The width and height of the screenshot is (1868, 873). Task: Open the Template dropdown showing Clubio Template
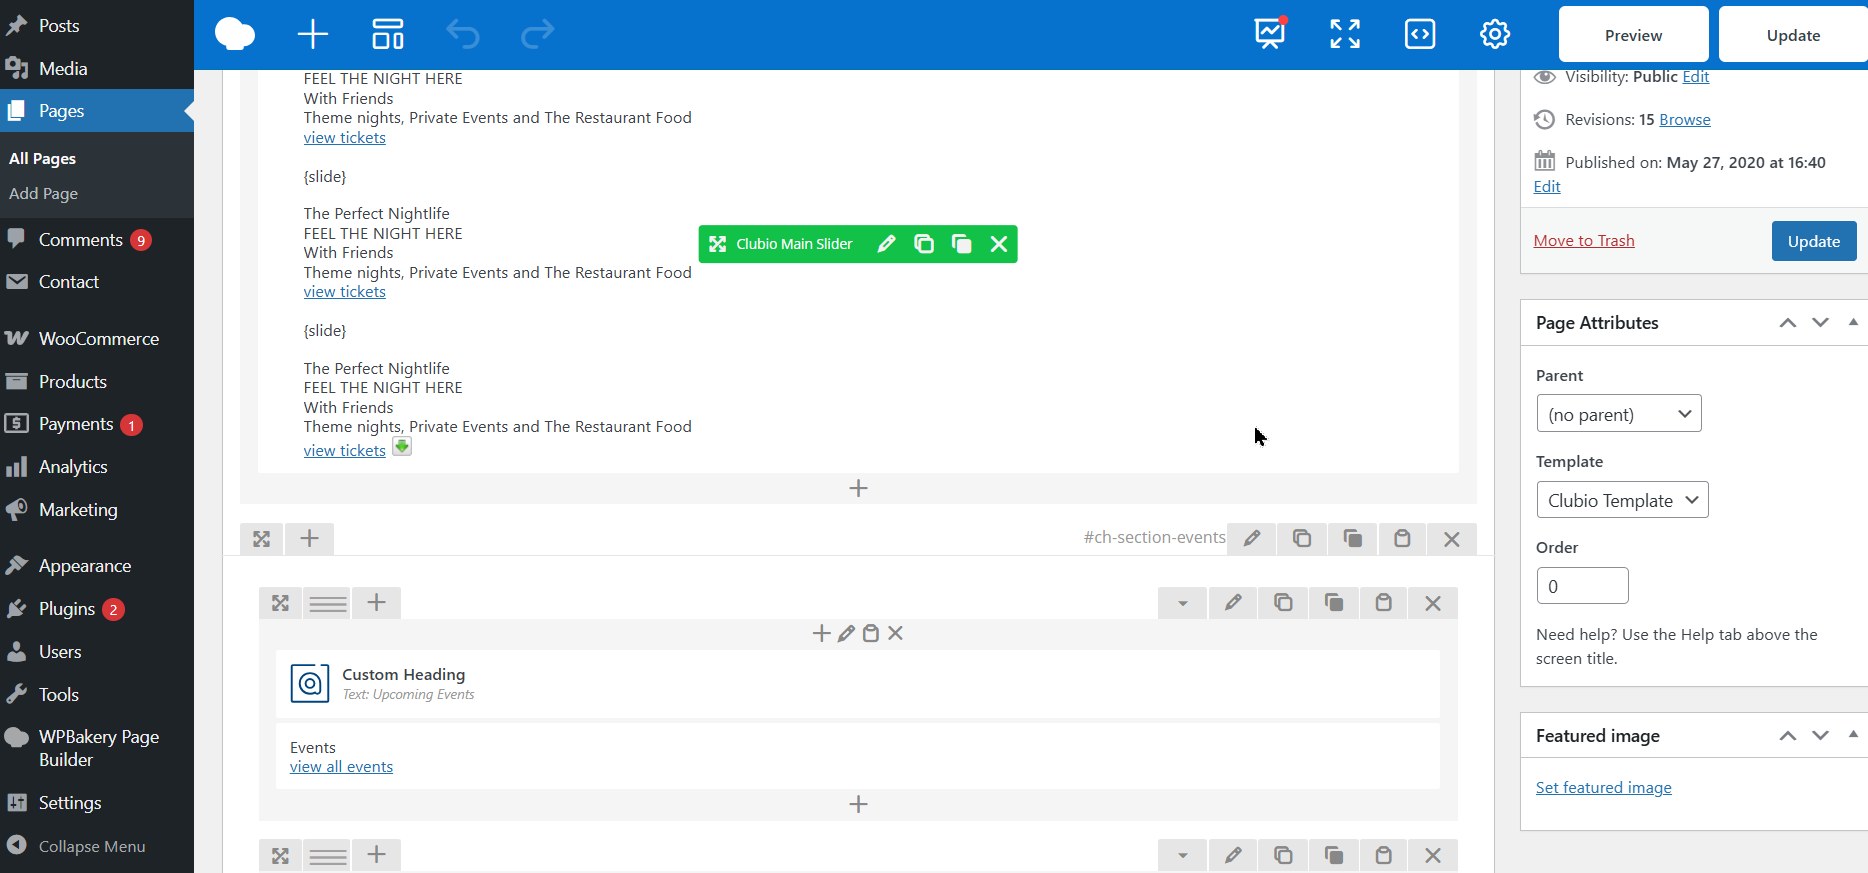coord(1622,500)
